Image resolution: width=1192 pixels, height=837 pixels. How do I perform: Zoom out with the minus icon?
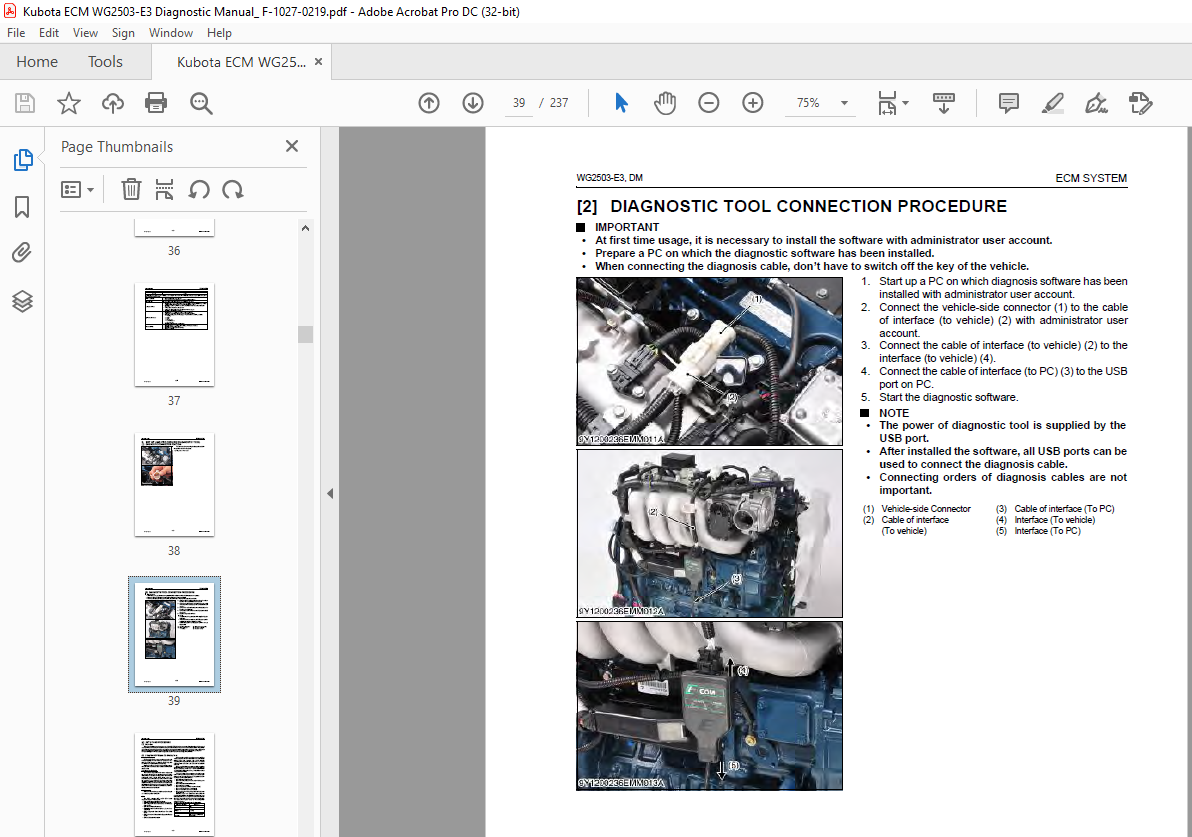pyautogui.click(x=709, y=103)
